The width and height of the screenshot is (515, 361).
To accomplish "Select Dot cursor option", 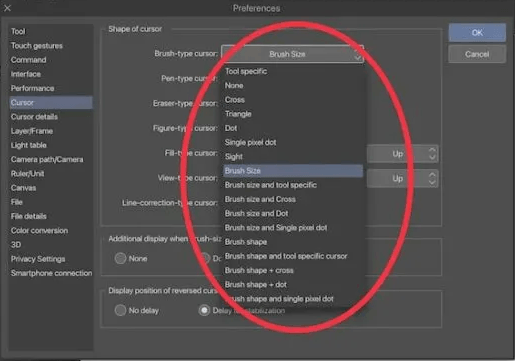I will pyautogui.click(x=293, y=128).
